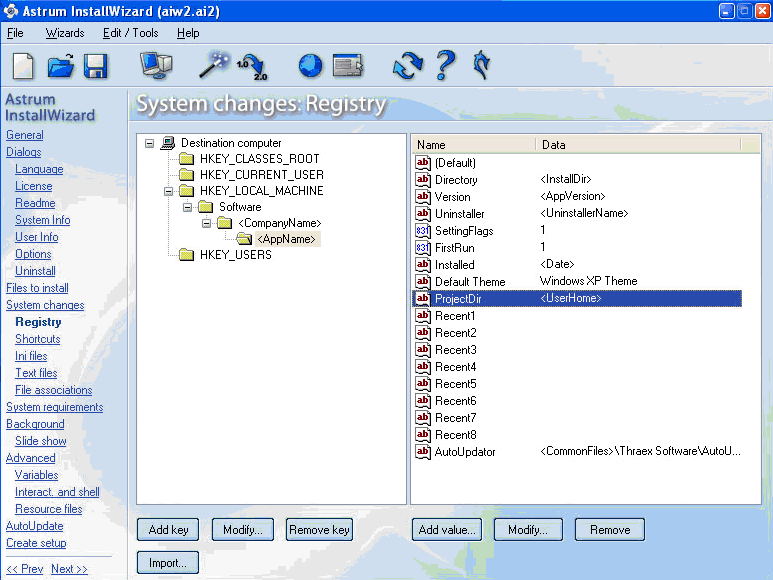This screenshot has height=580, width=773.
Task: Open the Shortcuts sidebar link
Action: [x=37, y=339]
